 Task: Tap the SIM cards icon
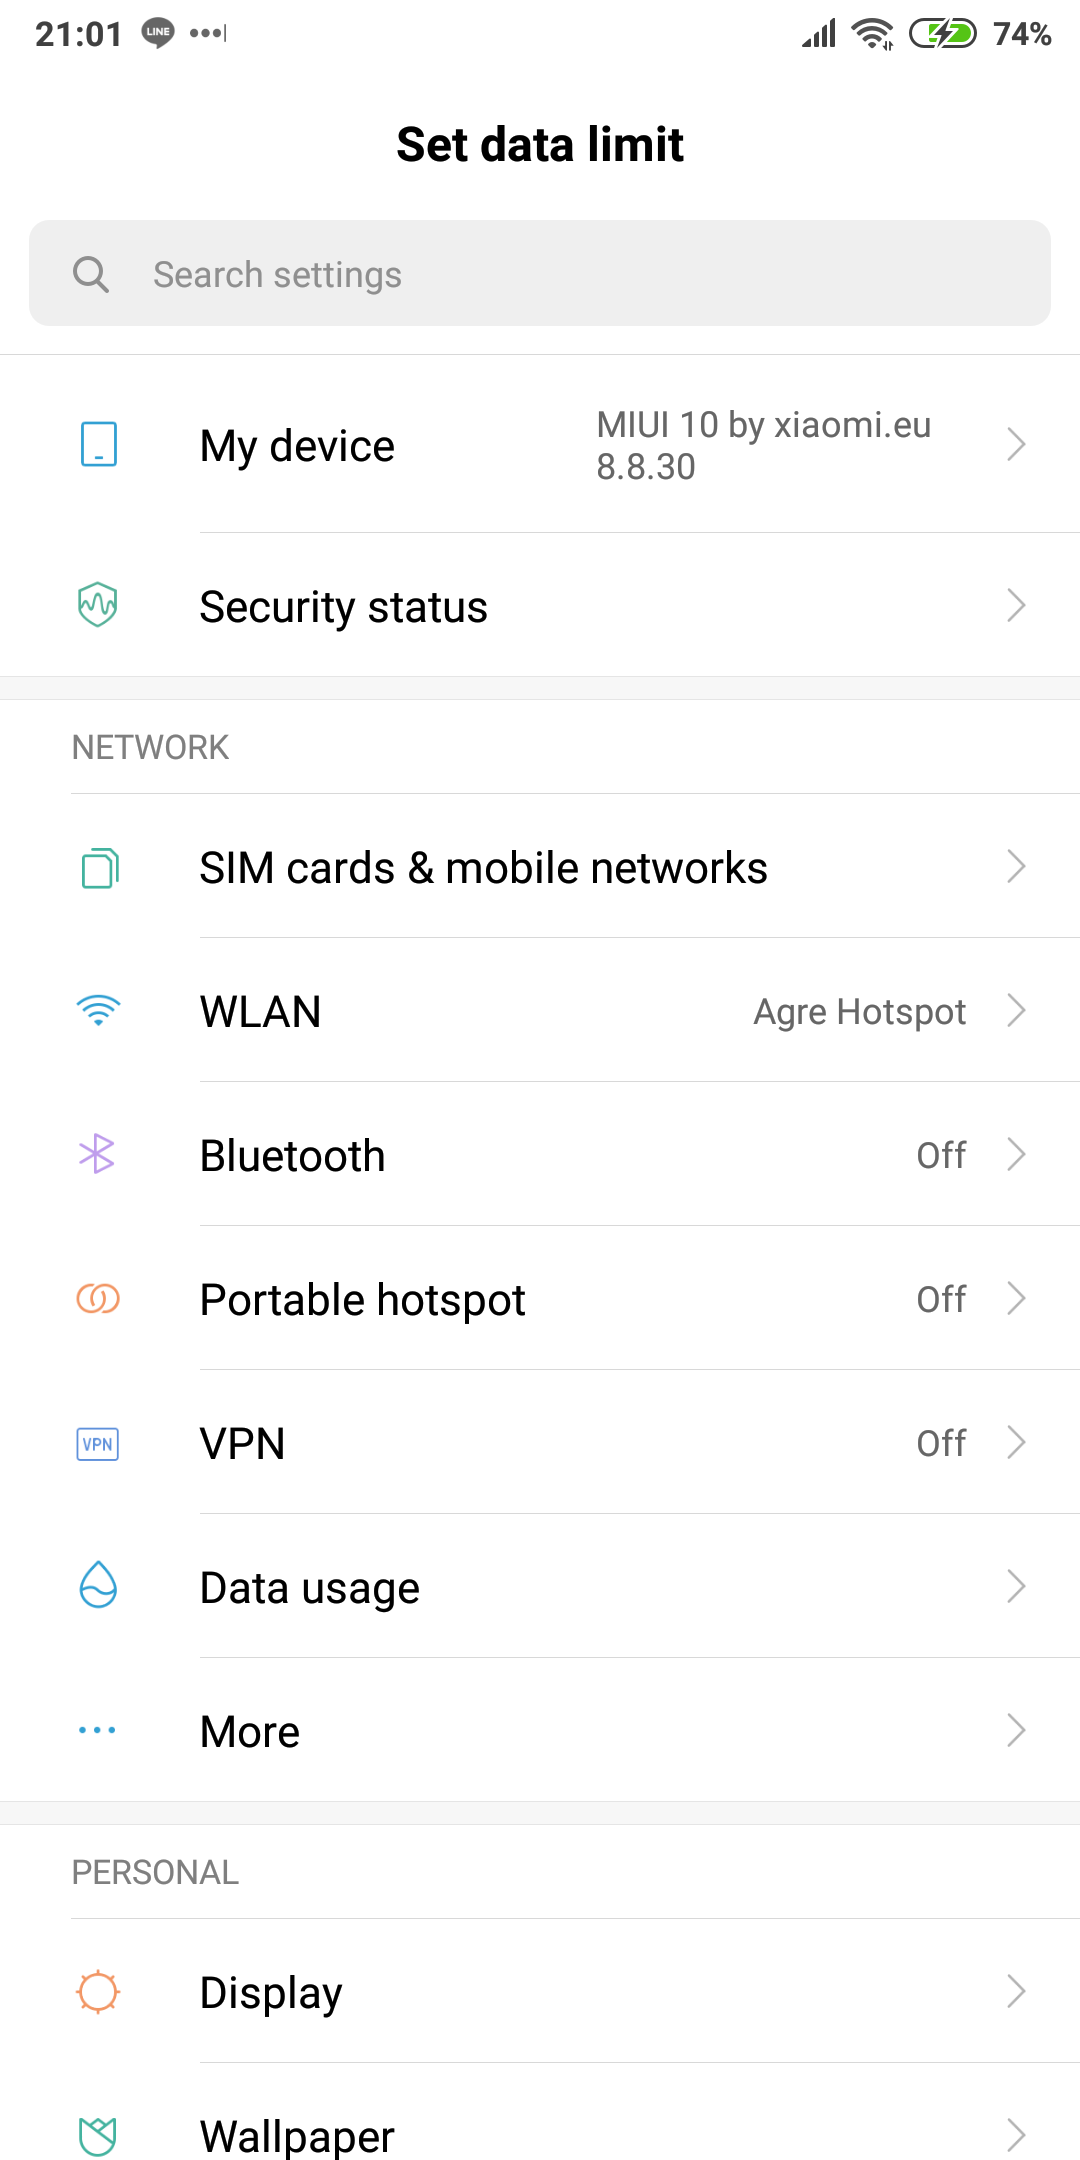tap(99, 867)
